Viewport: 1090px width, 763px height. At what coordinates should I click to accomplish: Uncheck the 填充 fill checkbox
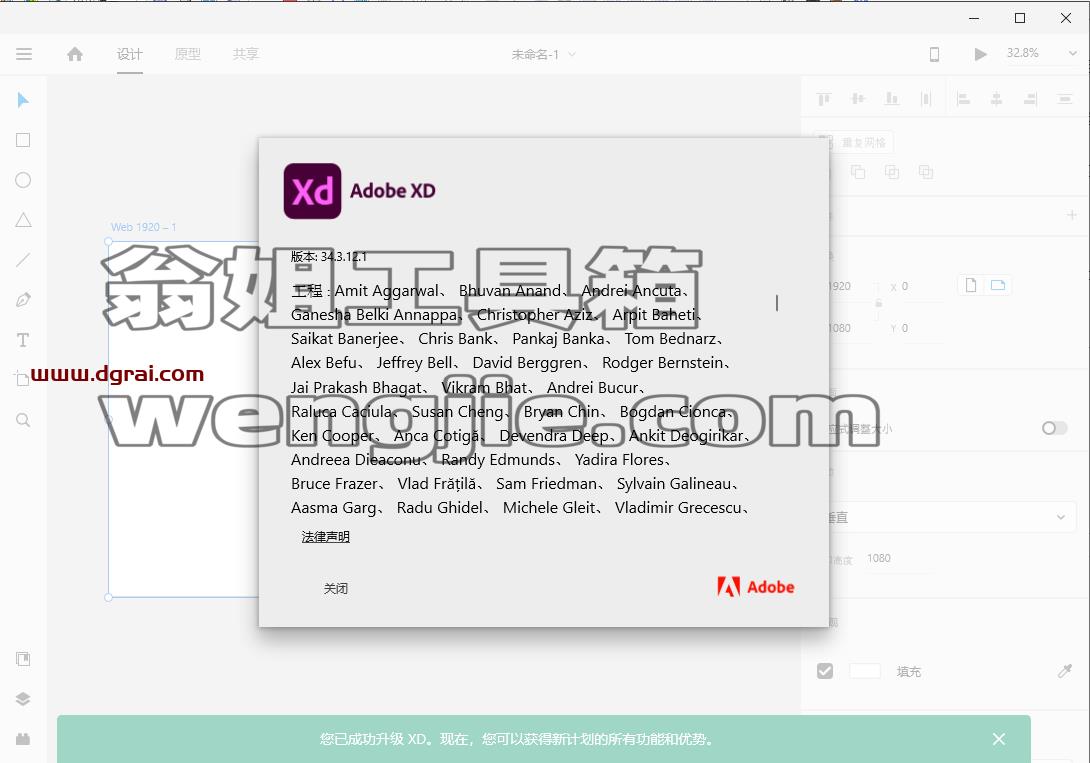(x=825, y=671)
